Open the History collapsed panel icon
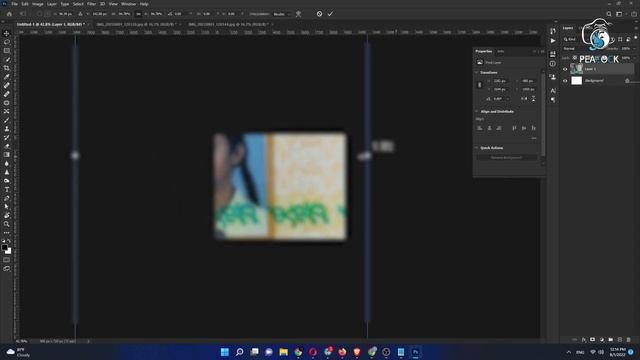Screen dimensions: 640x360 pos(553,31)
